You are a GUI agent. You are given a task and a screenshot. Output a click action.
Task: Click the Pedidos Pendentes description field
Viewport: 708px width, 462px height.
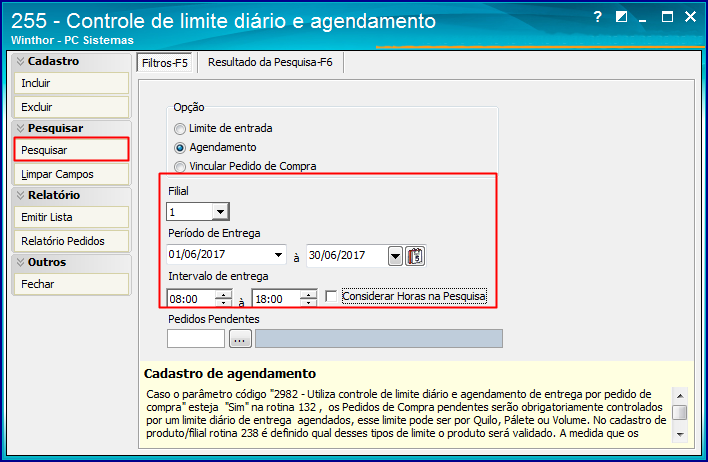[379, 339]
